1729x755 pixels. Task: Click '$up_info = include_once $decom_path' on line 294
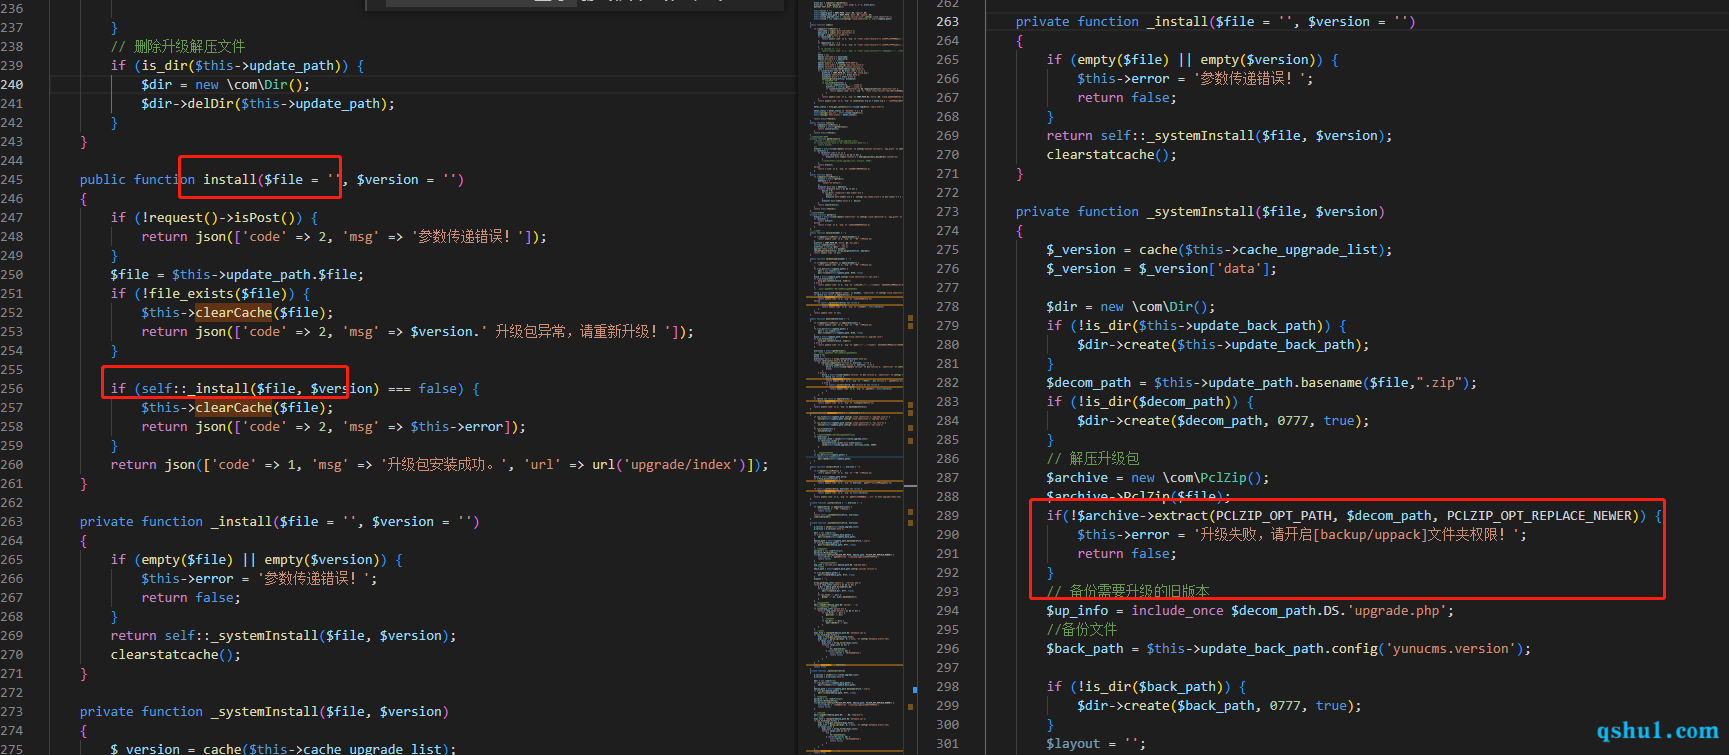(x=1250, y=610)
